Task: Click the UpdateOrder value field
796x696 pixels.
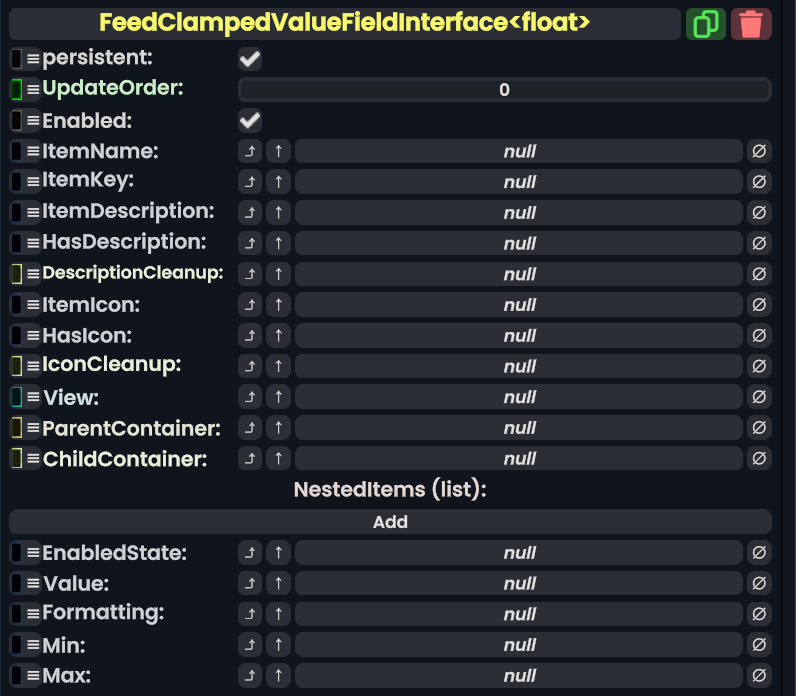Action: click(x=504, y=90)
